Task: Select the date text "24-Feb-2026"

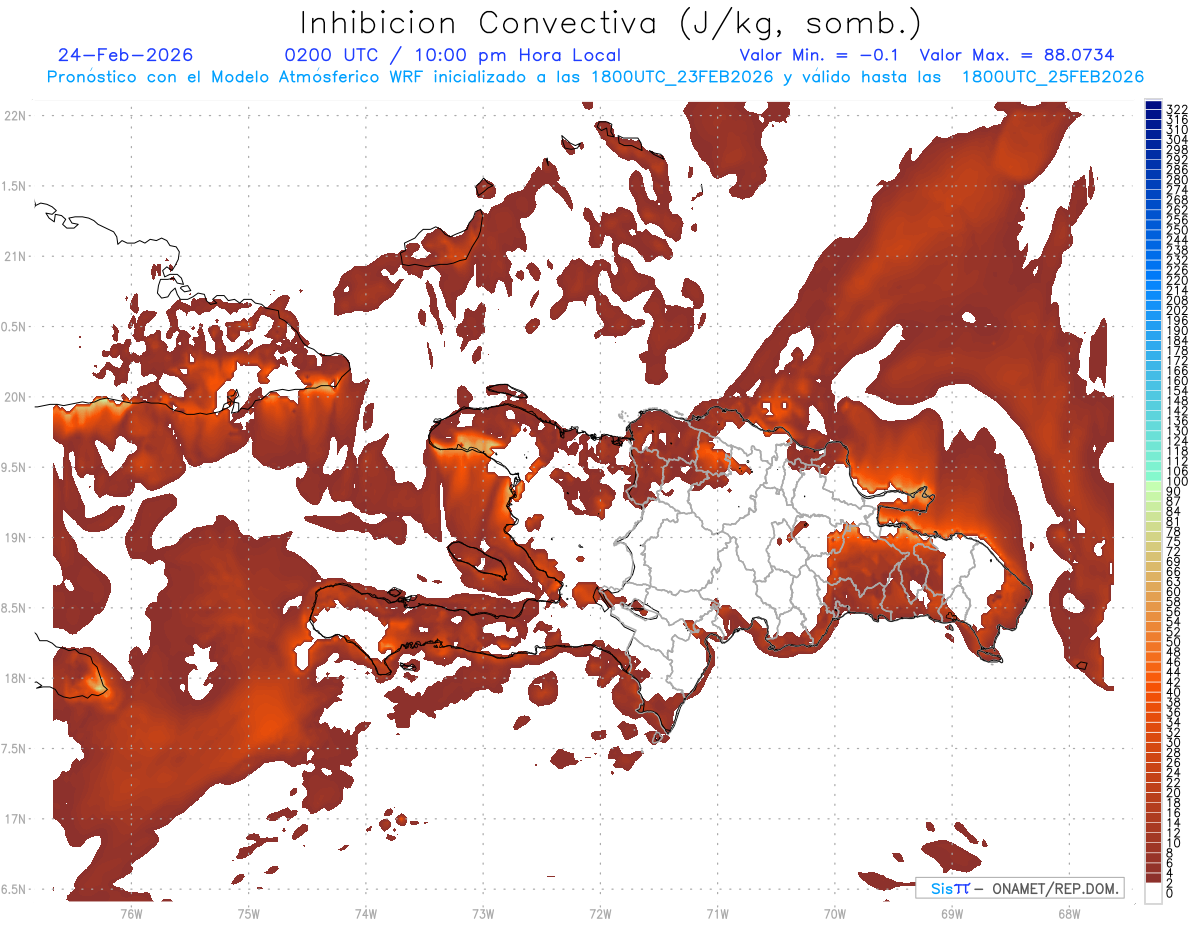Action: pyautogui.click(x=126, y=55)
